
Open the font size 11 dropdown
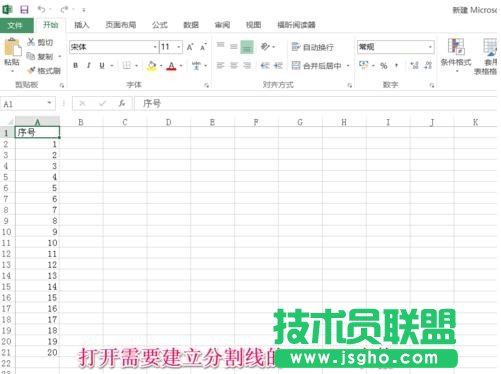pyautogui.click(x=179, y=47)
